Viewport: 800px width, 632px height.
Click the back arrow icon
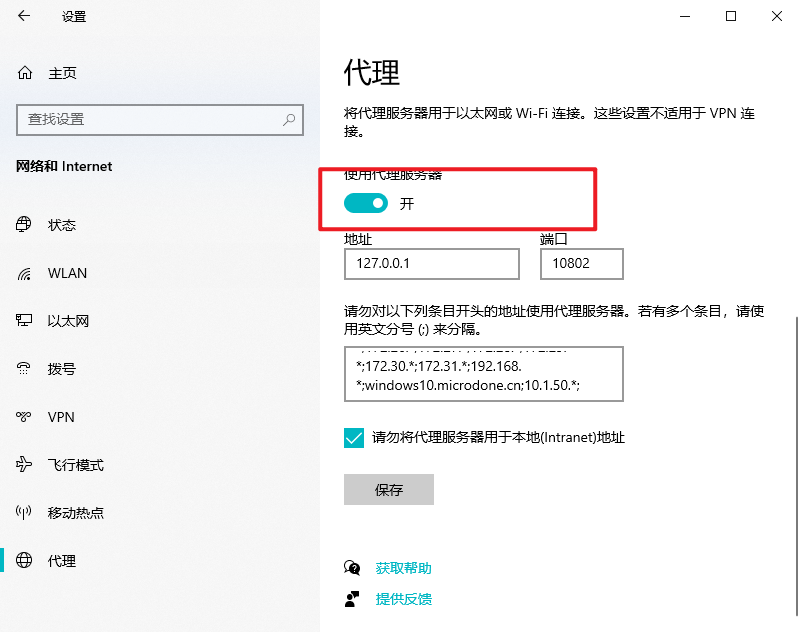point(24,16)
